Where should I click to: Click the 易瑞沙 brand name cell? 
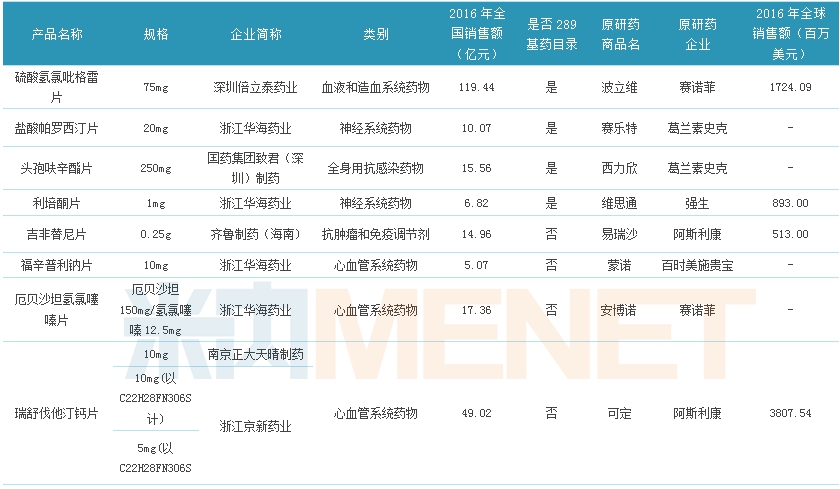620,234
